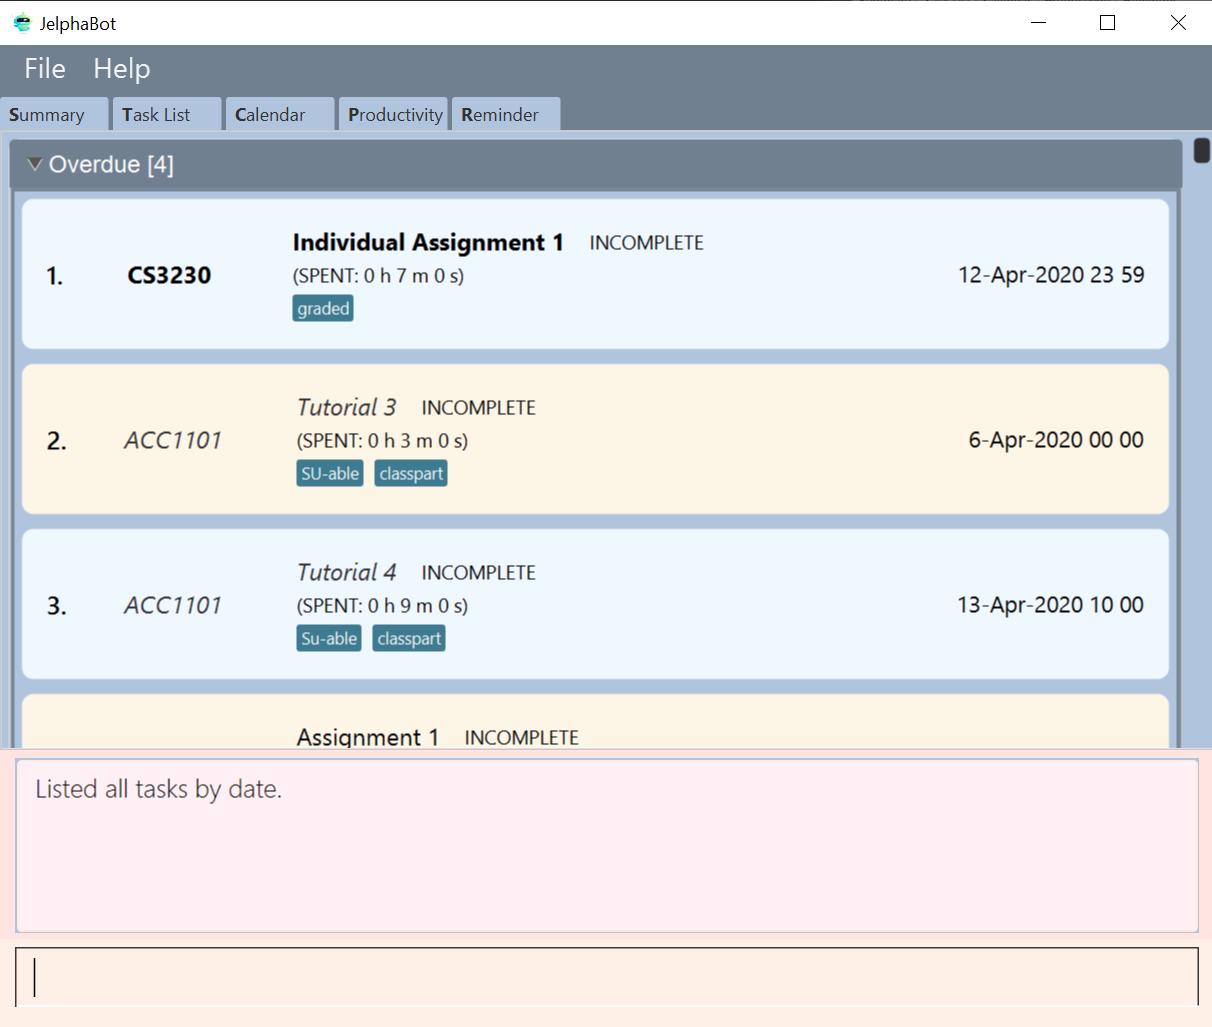This screenshot has width=1212, height=1027.
Task: Switch to the Reminder tab
Action: point(506,115)
